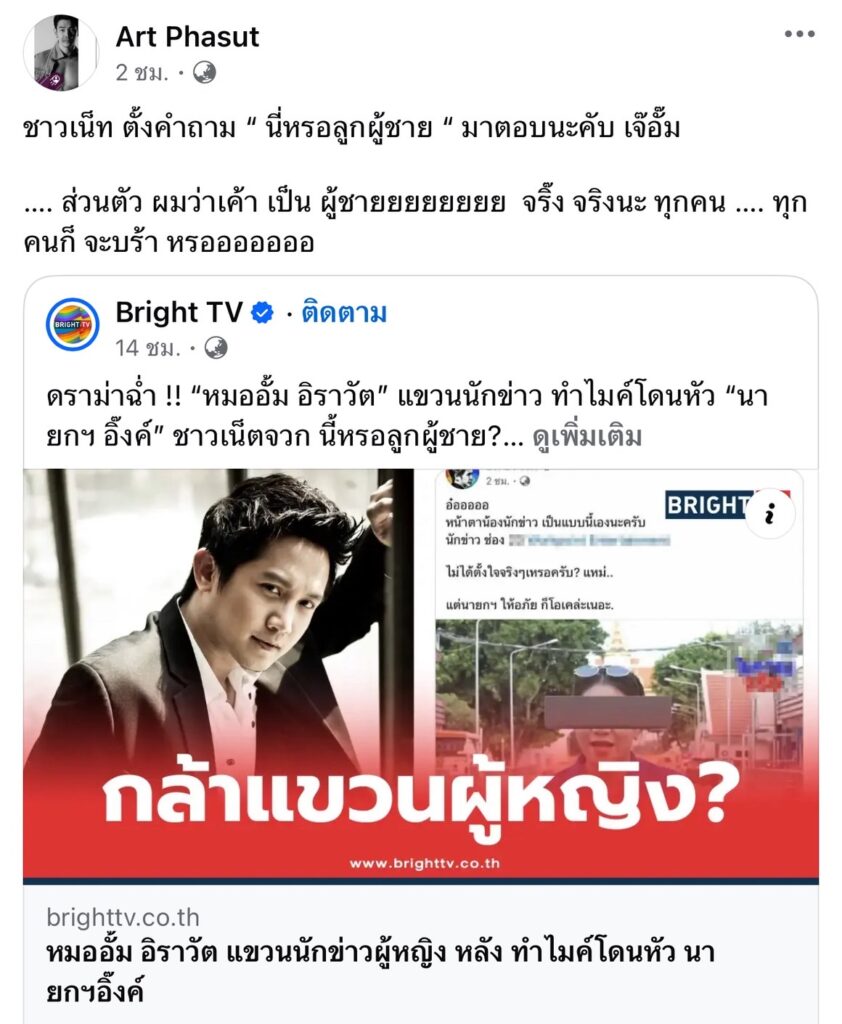The width and height of the screenshot is (842, 1024).
Task: Click the 2 ชม. post timestamp
Action: point(142,72)
